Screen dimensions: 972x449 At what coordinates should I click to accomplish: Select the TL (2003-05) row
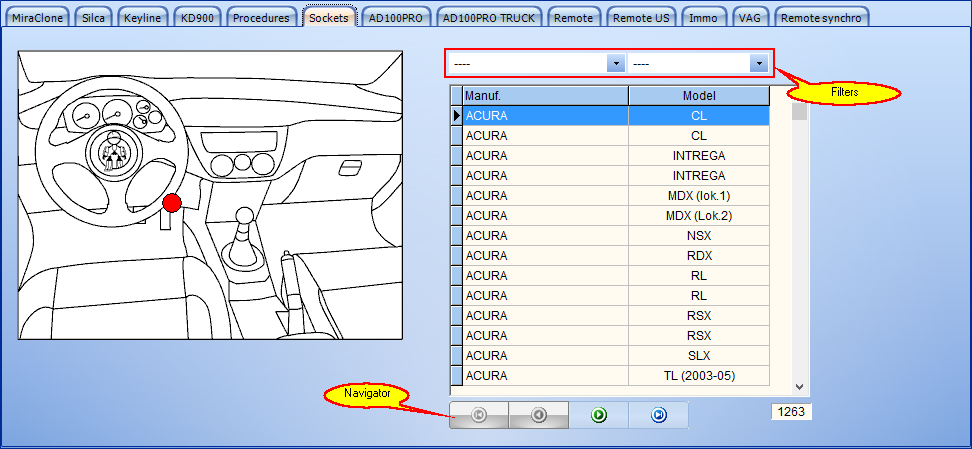pyautogui.click(x=616, y=376)
